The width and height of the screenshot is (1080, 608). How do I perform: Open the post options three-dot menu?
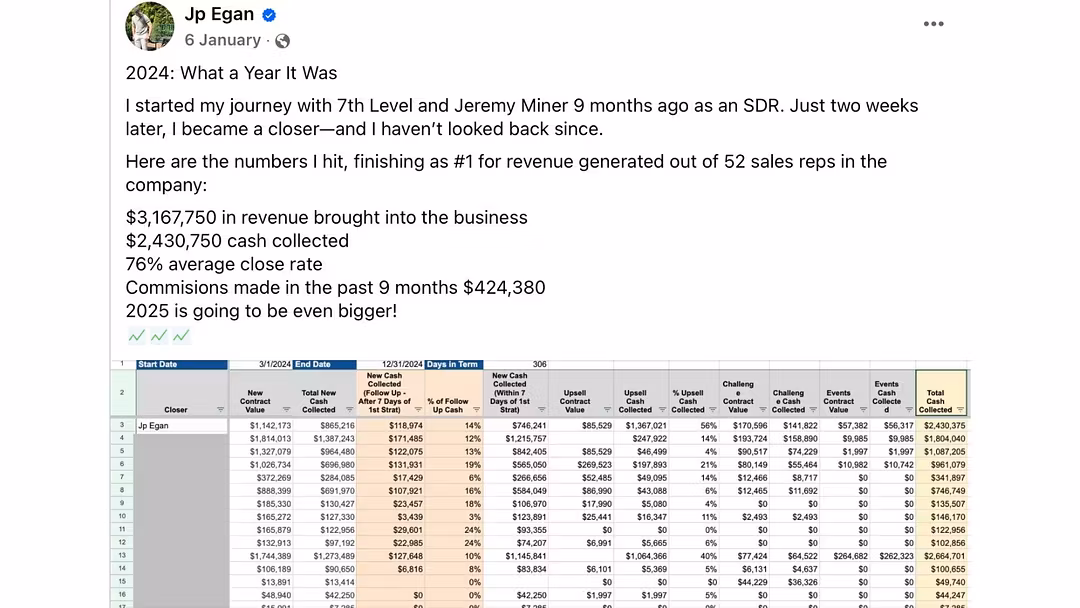pos(933,24)
